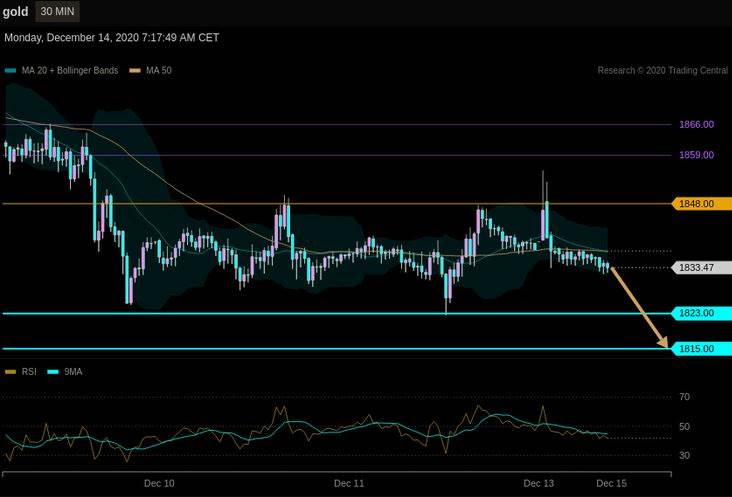Select the 1859.00 resistance price label
732x497 pixels.
tap(696, 155)
